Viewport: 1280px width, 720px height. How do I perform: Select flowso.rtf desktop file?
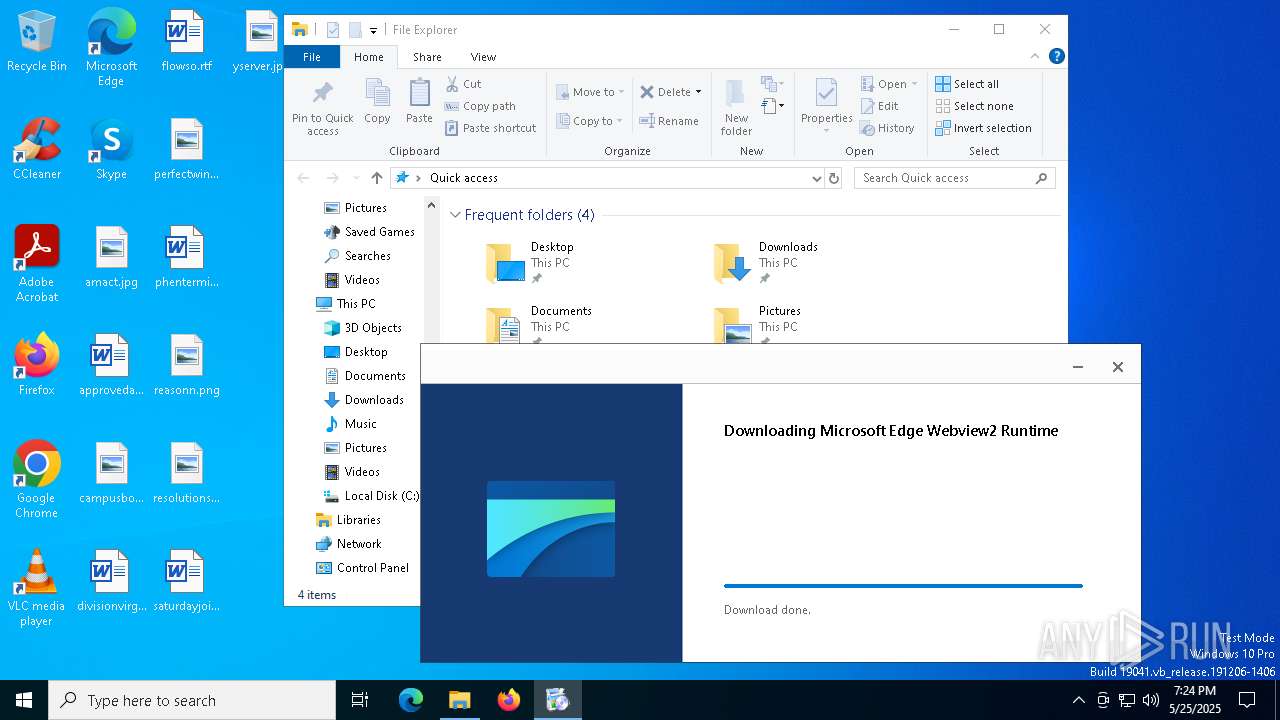(186, 42)
